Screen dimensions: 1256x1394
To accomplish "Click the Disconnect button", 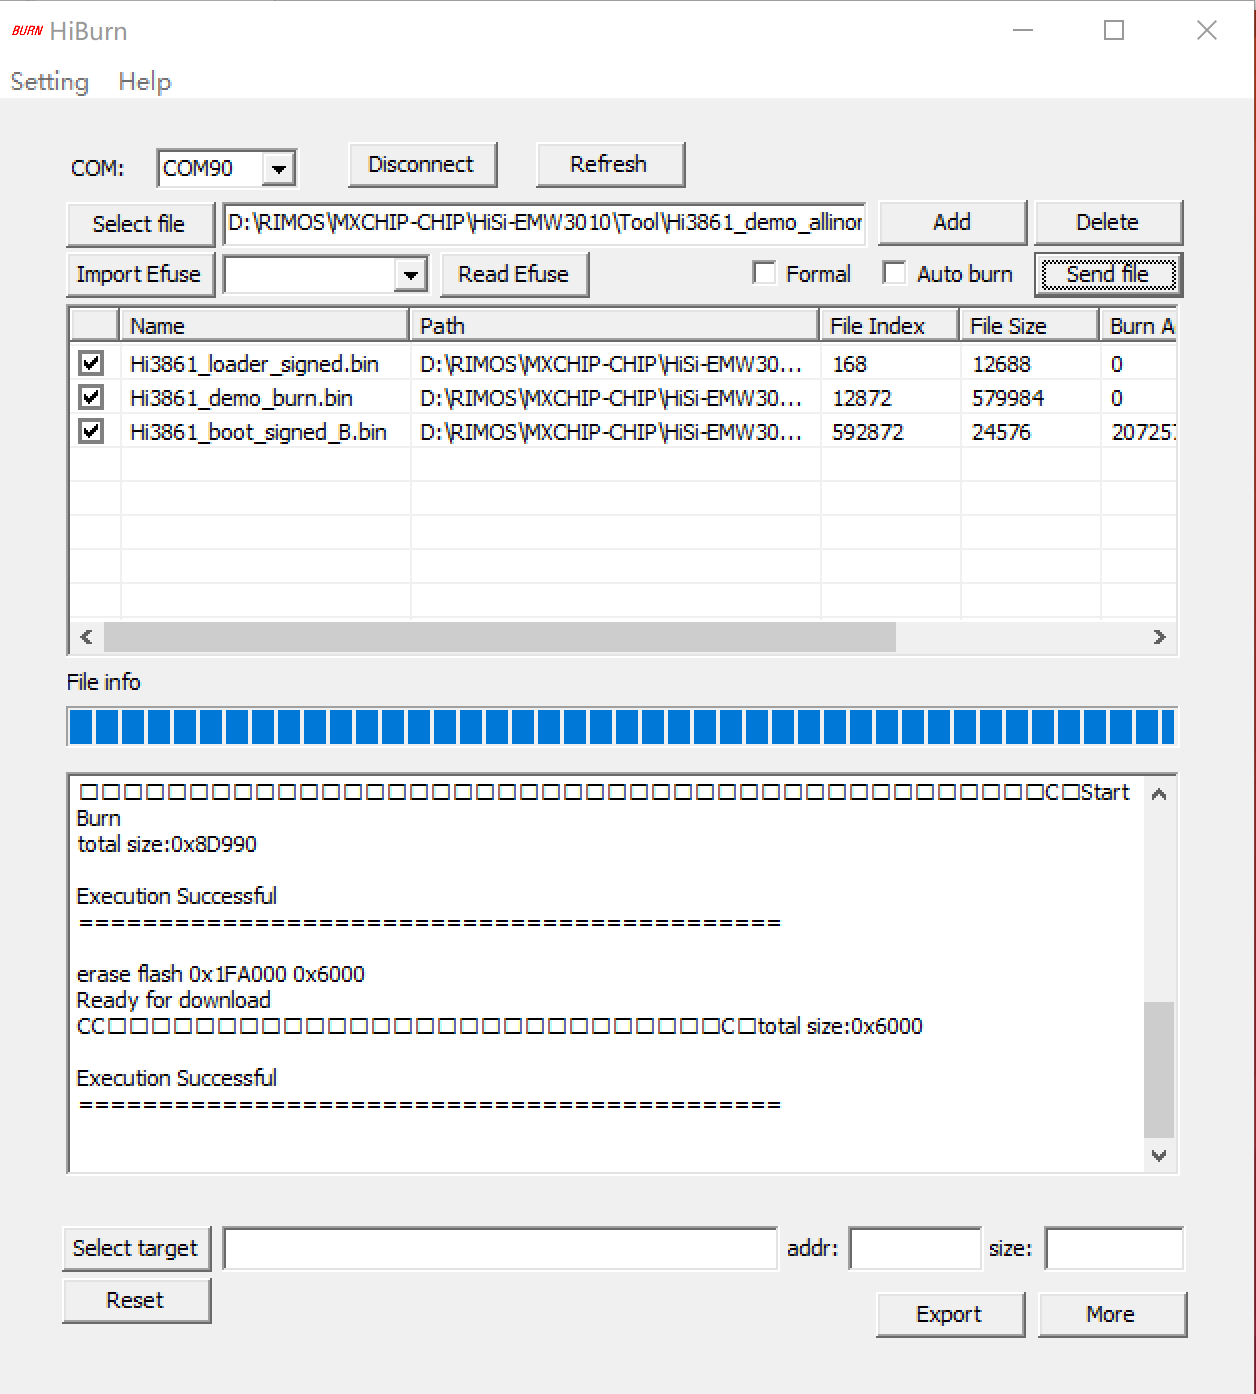I will click(x=422, y=164).
